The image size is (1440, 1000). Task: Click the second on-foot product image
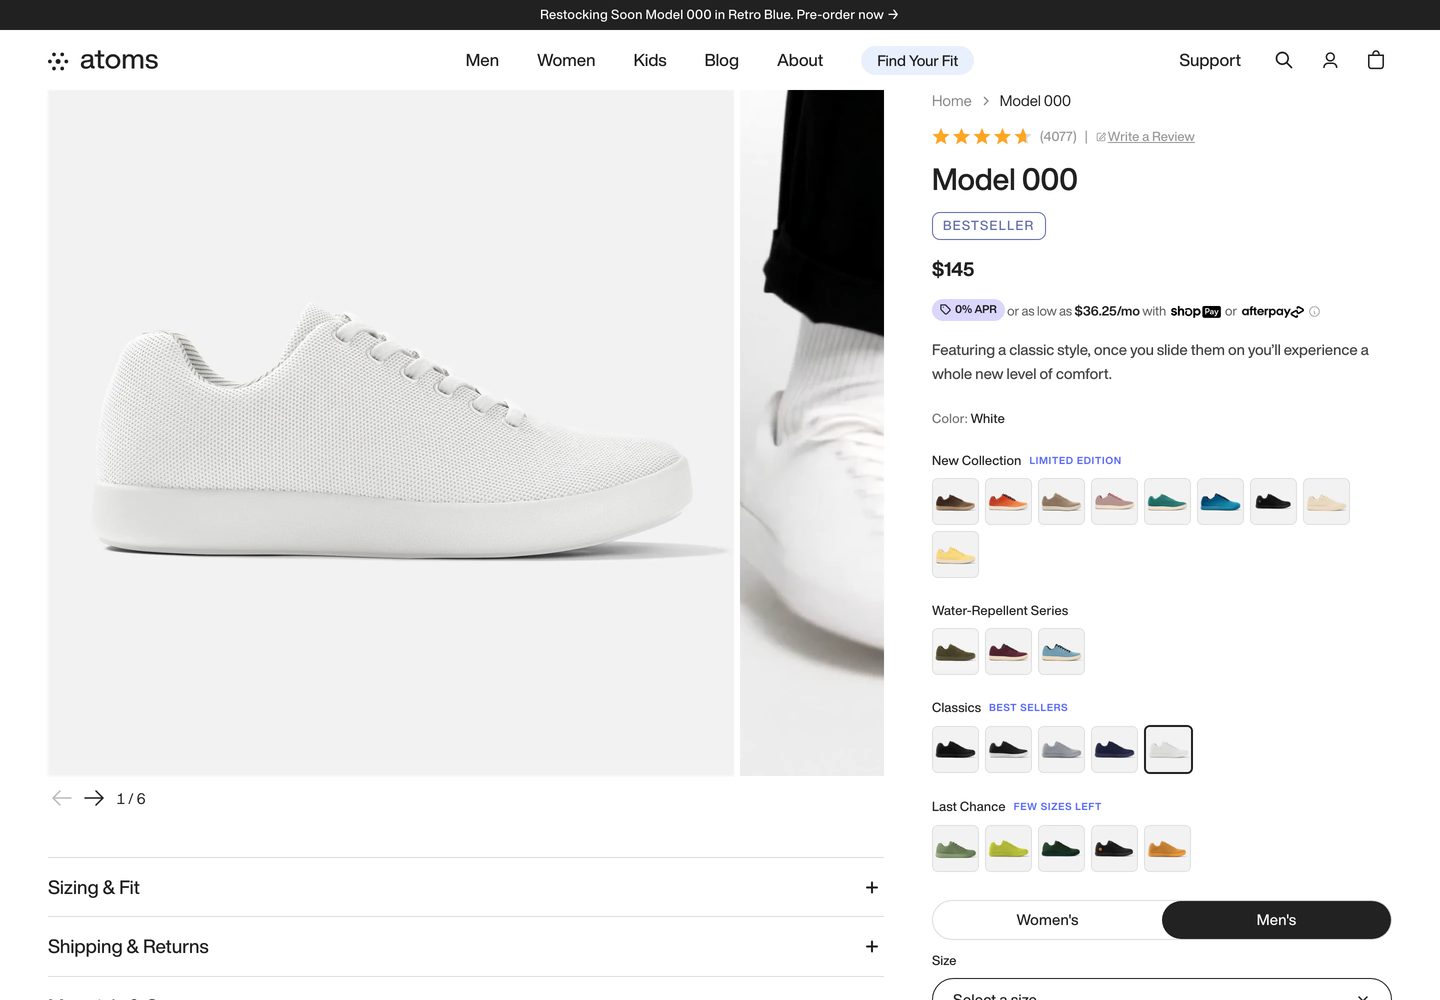(812, 433)
